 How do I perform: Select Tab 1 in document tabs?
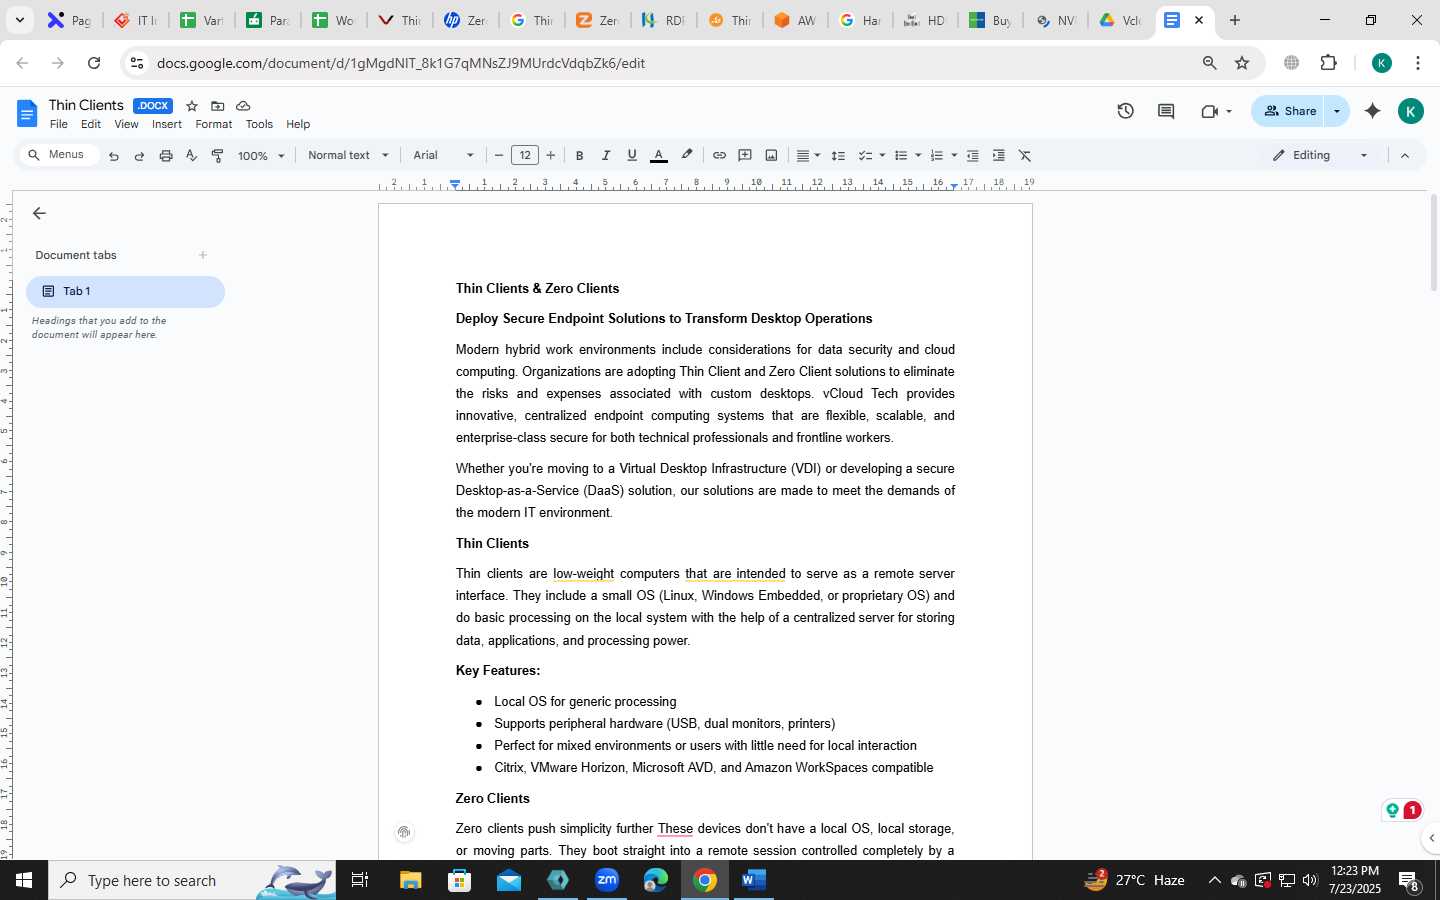125,291
